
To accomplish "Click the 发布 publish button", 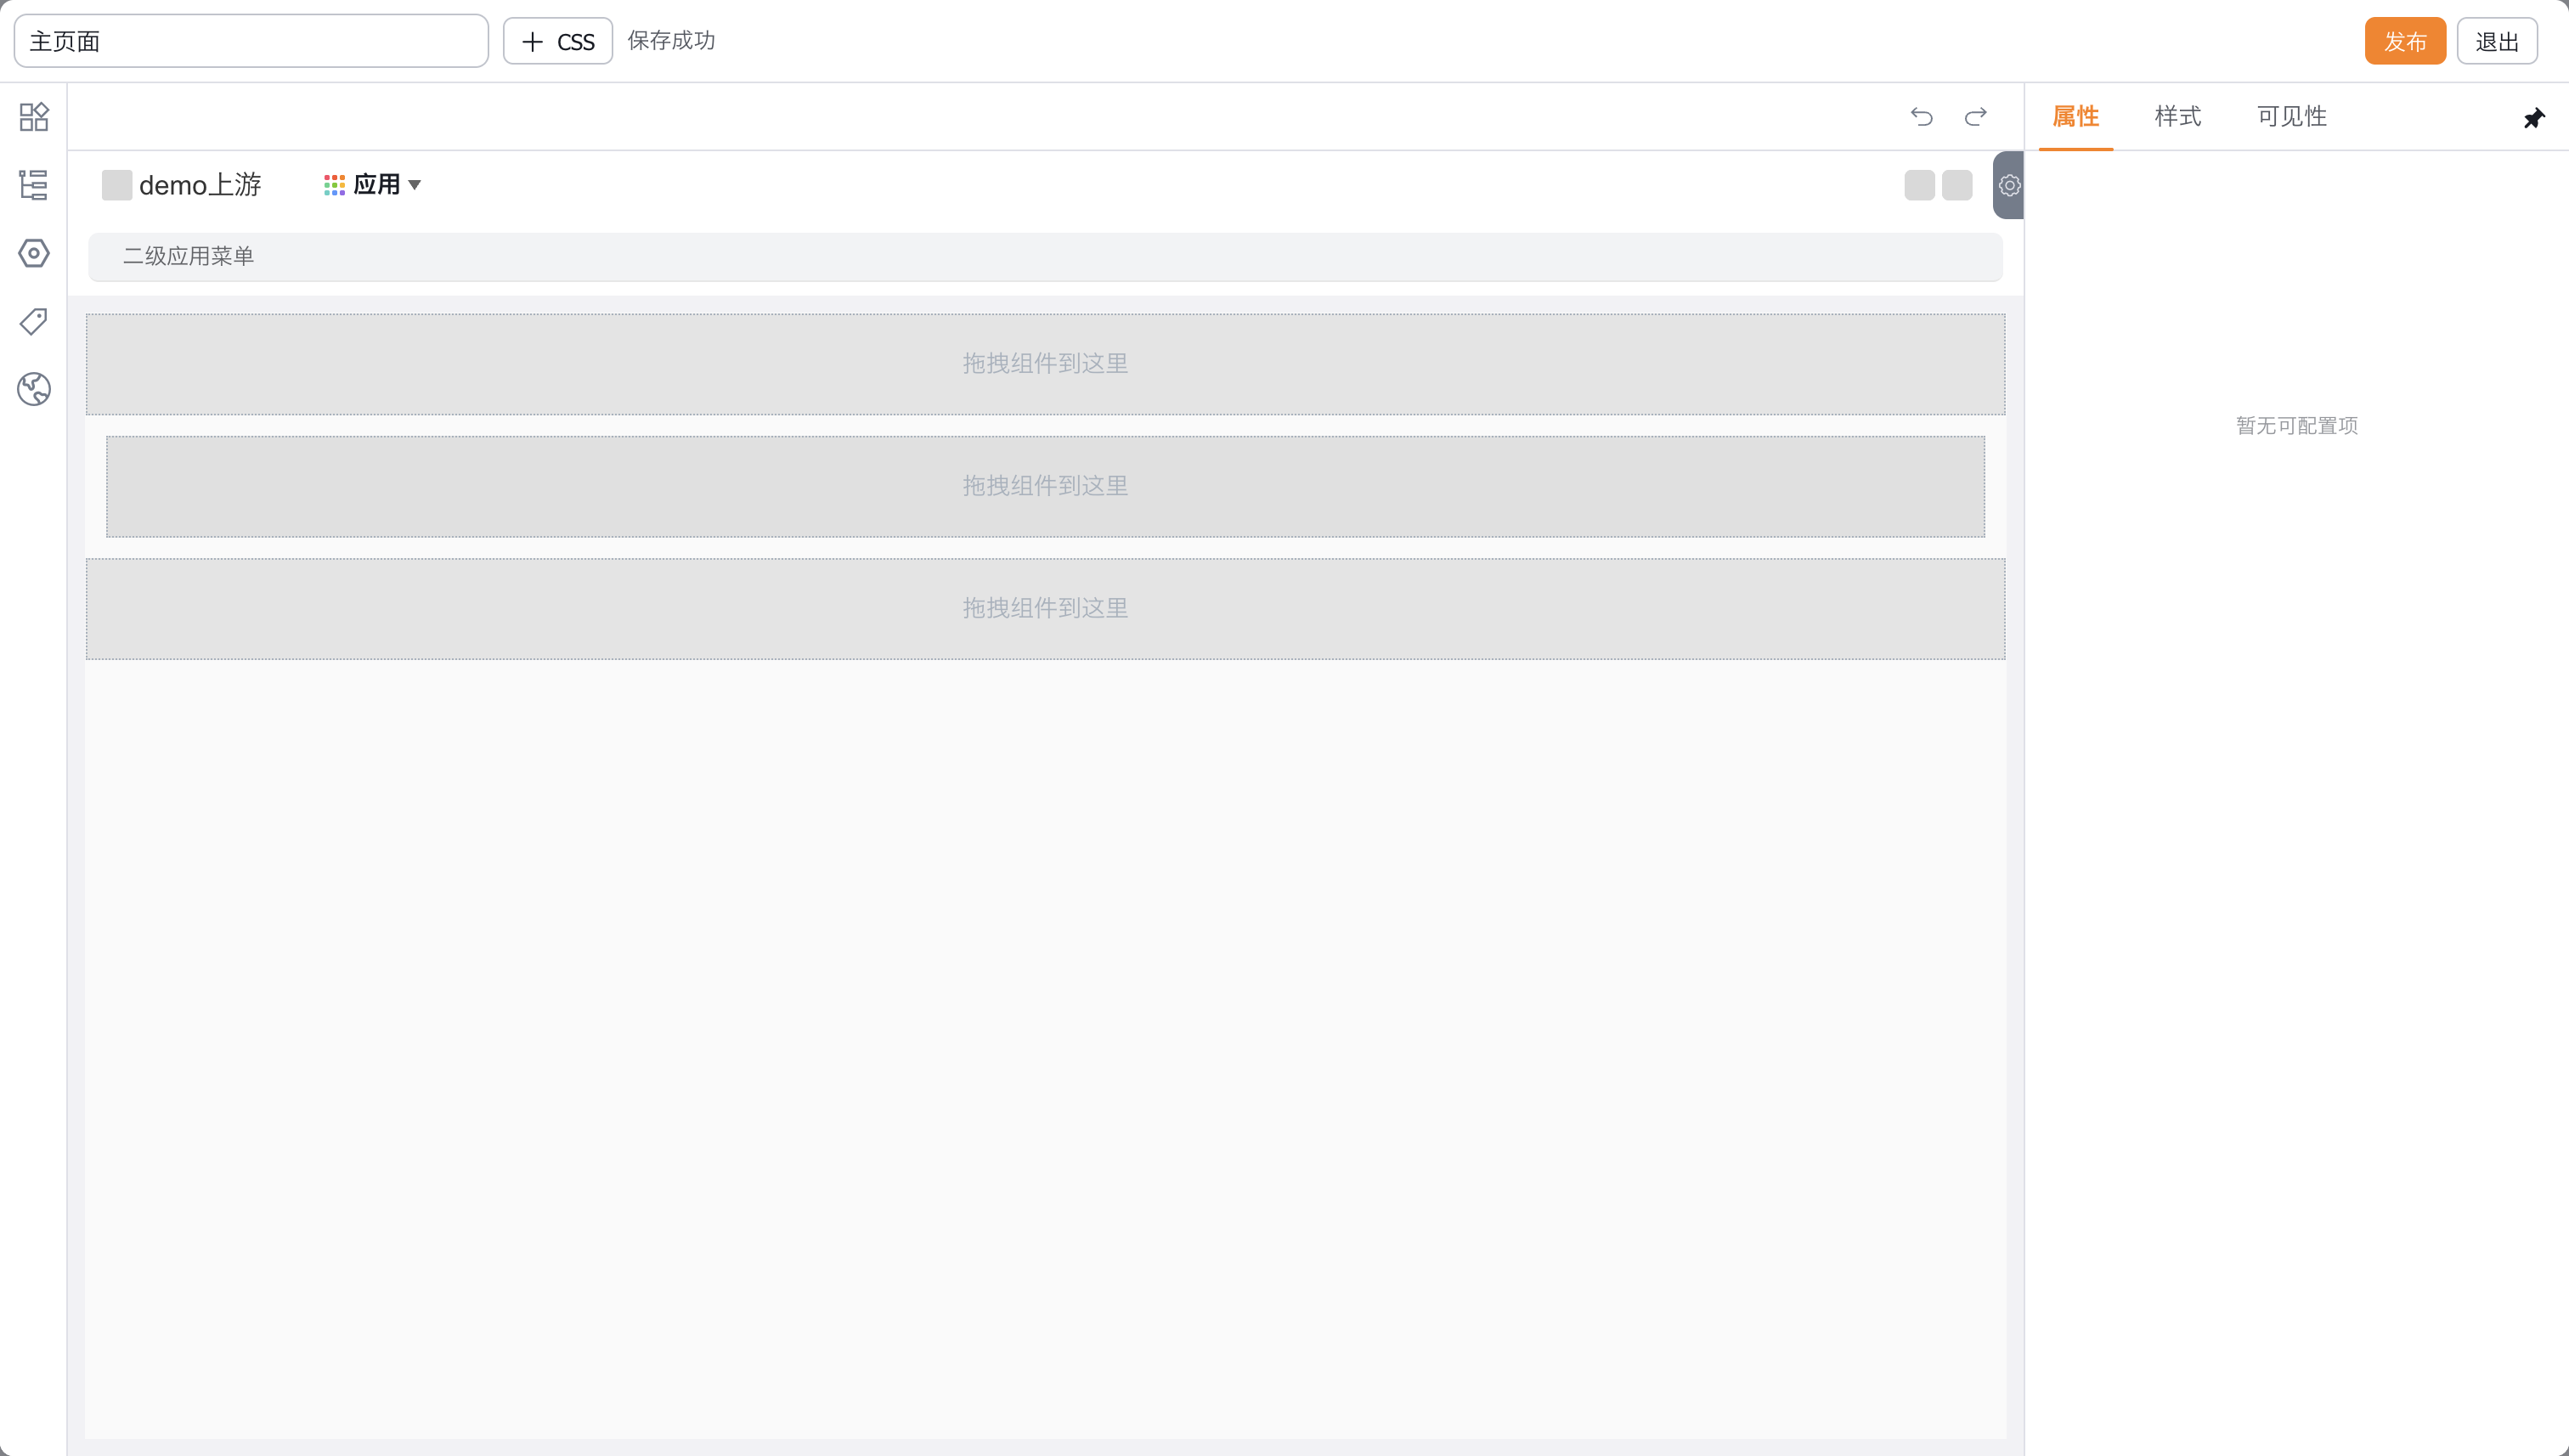I will point(2404,41).
